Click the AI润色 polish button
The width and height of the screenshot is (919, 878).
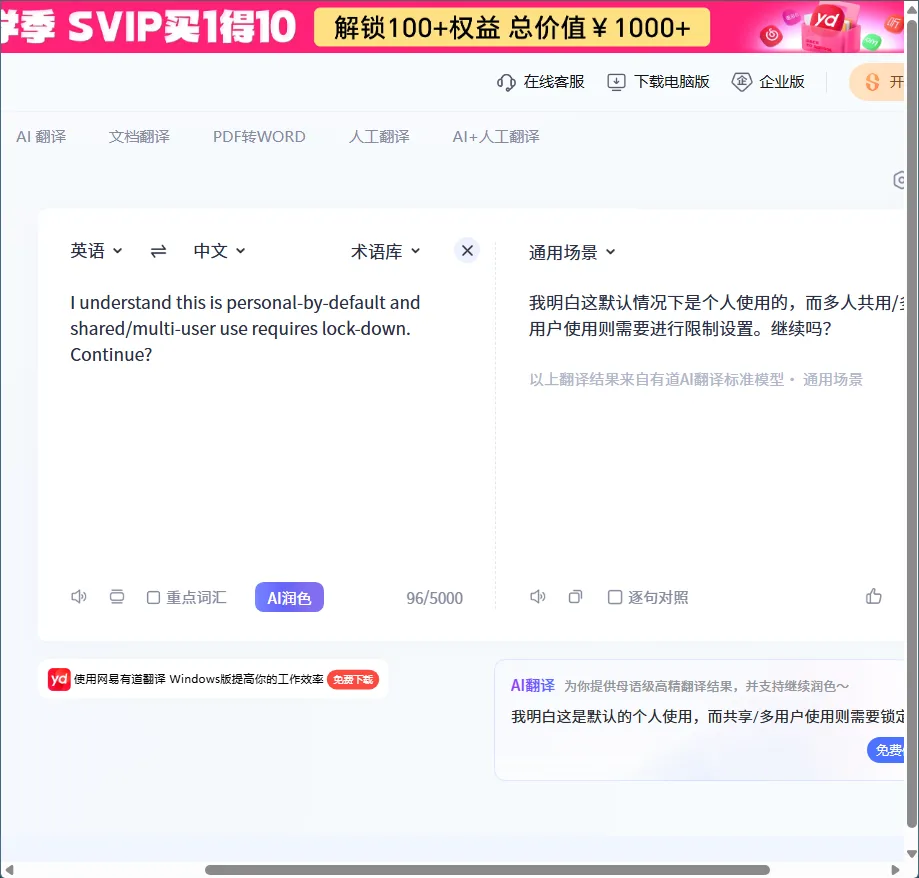pyautogui.click(x=289, y=597)
